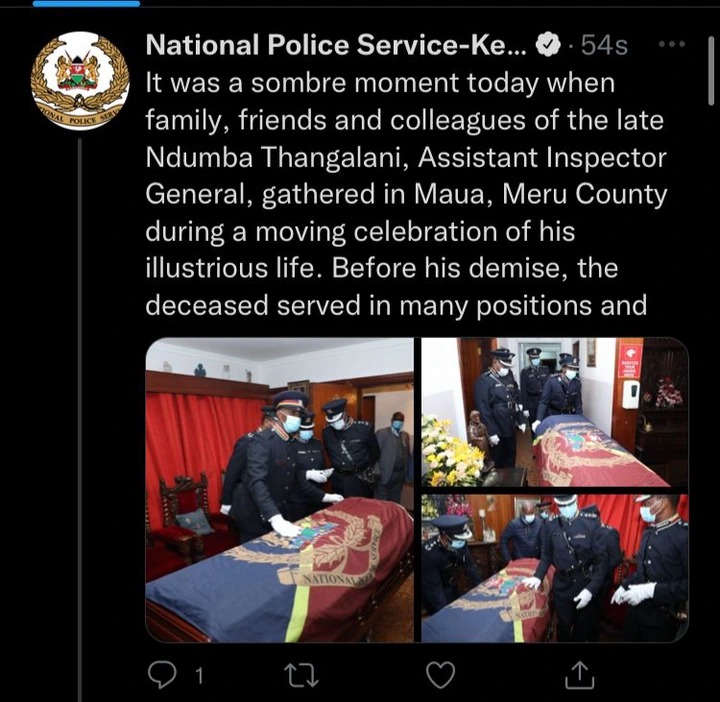Open the bottom-right photo of officers
Screen dimensions: 720x702
pos(555,568)
